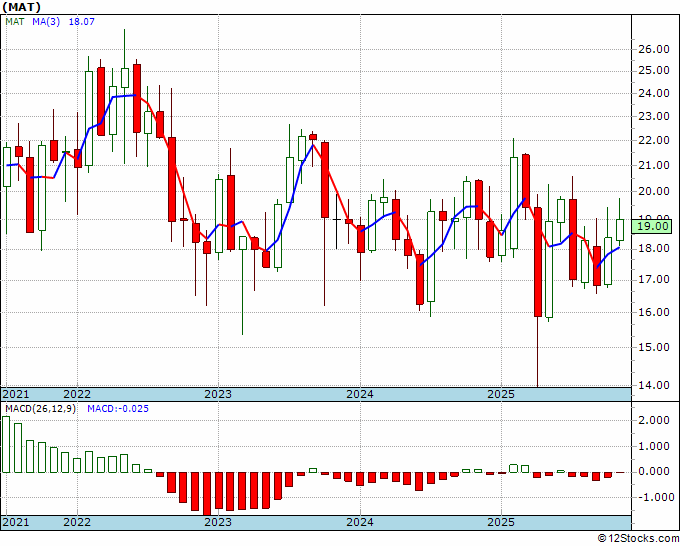Click the (MAT) ticker title
The width and height of the screenshot is (680, 546).
pyautogui.click(x=22, y=7)
